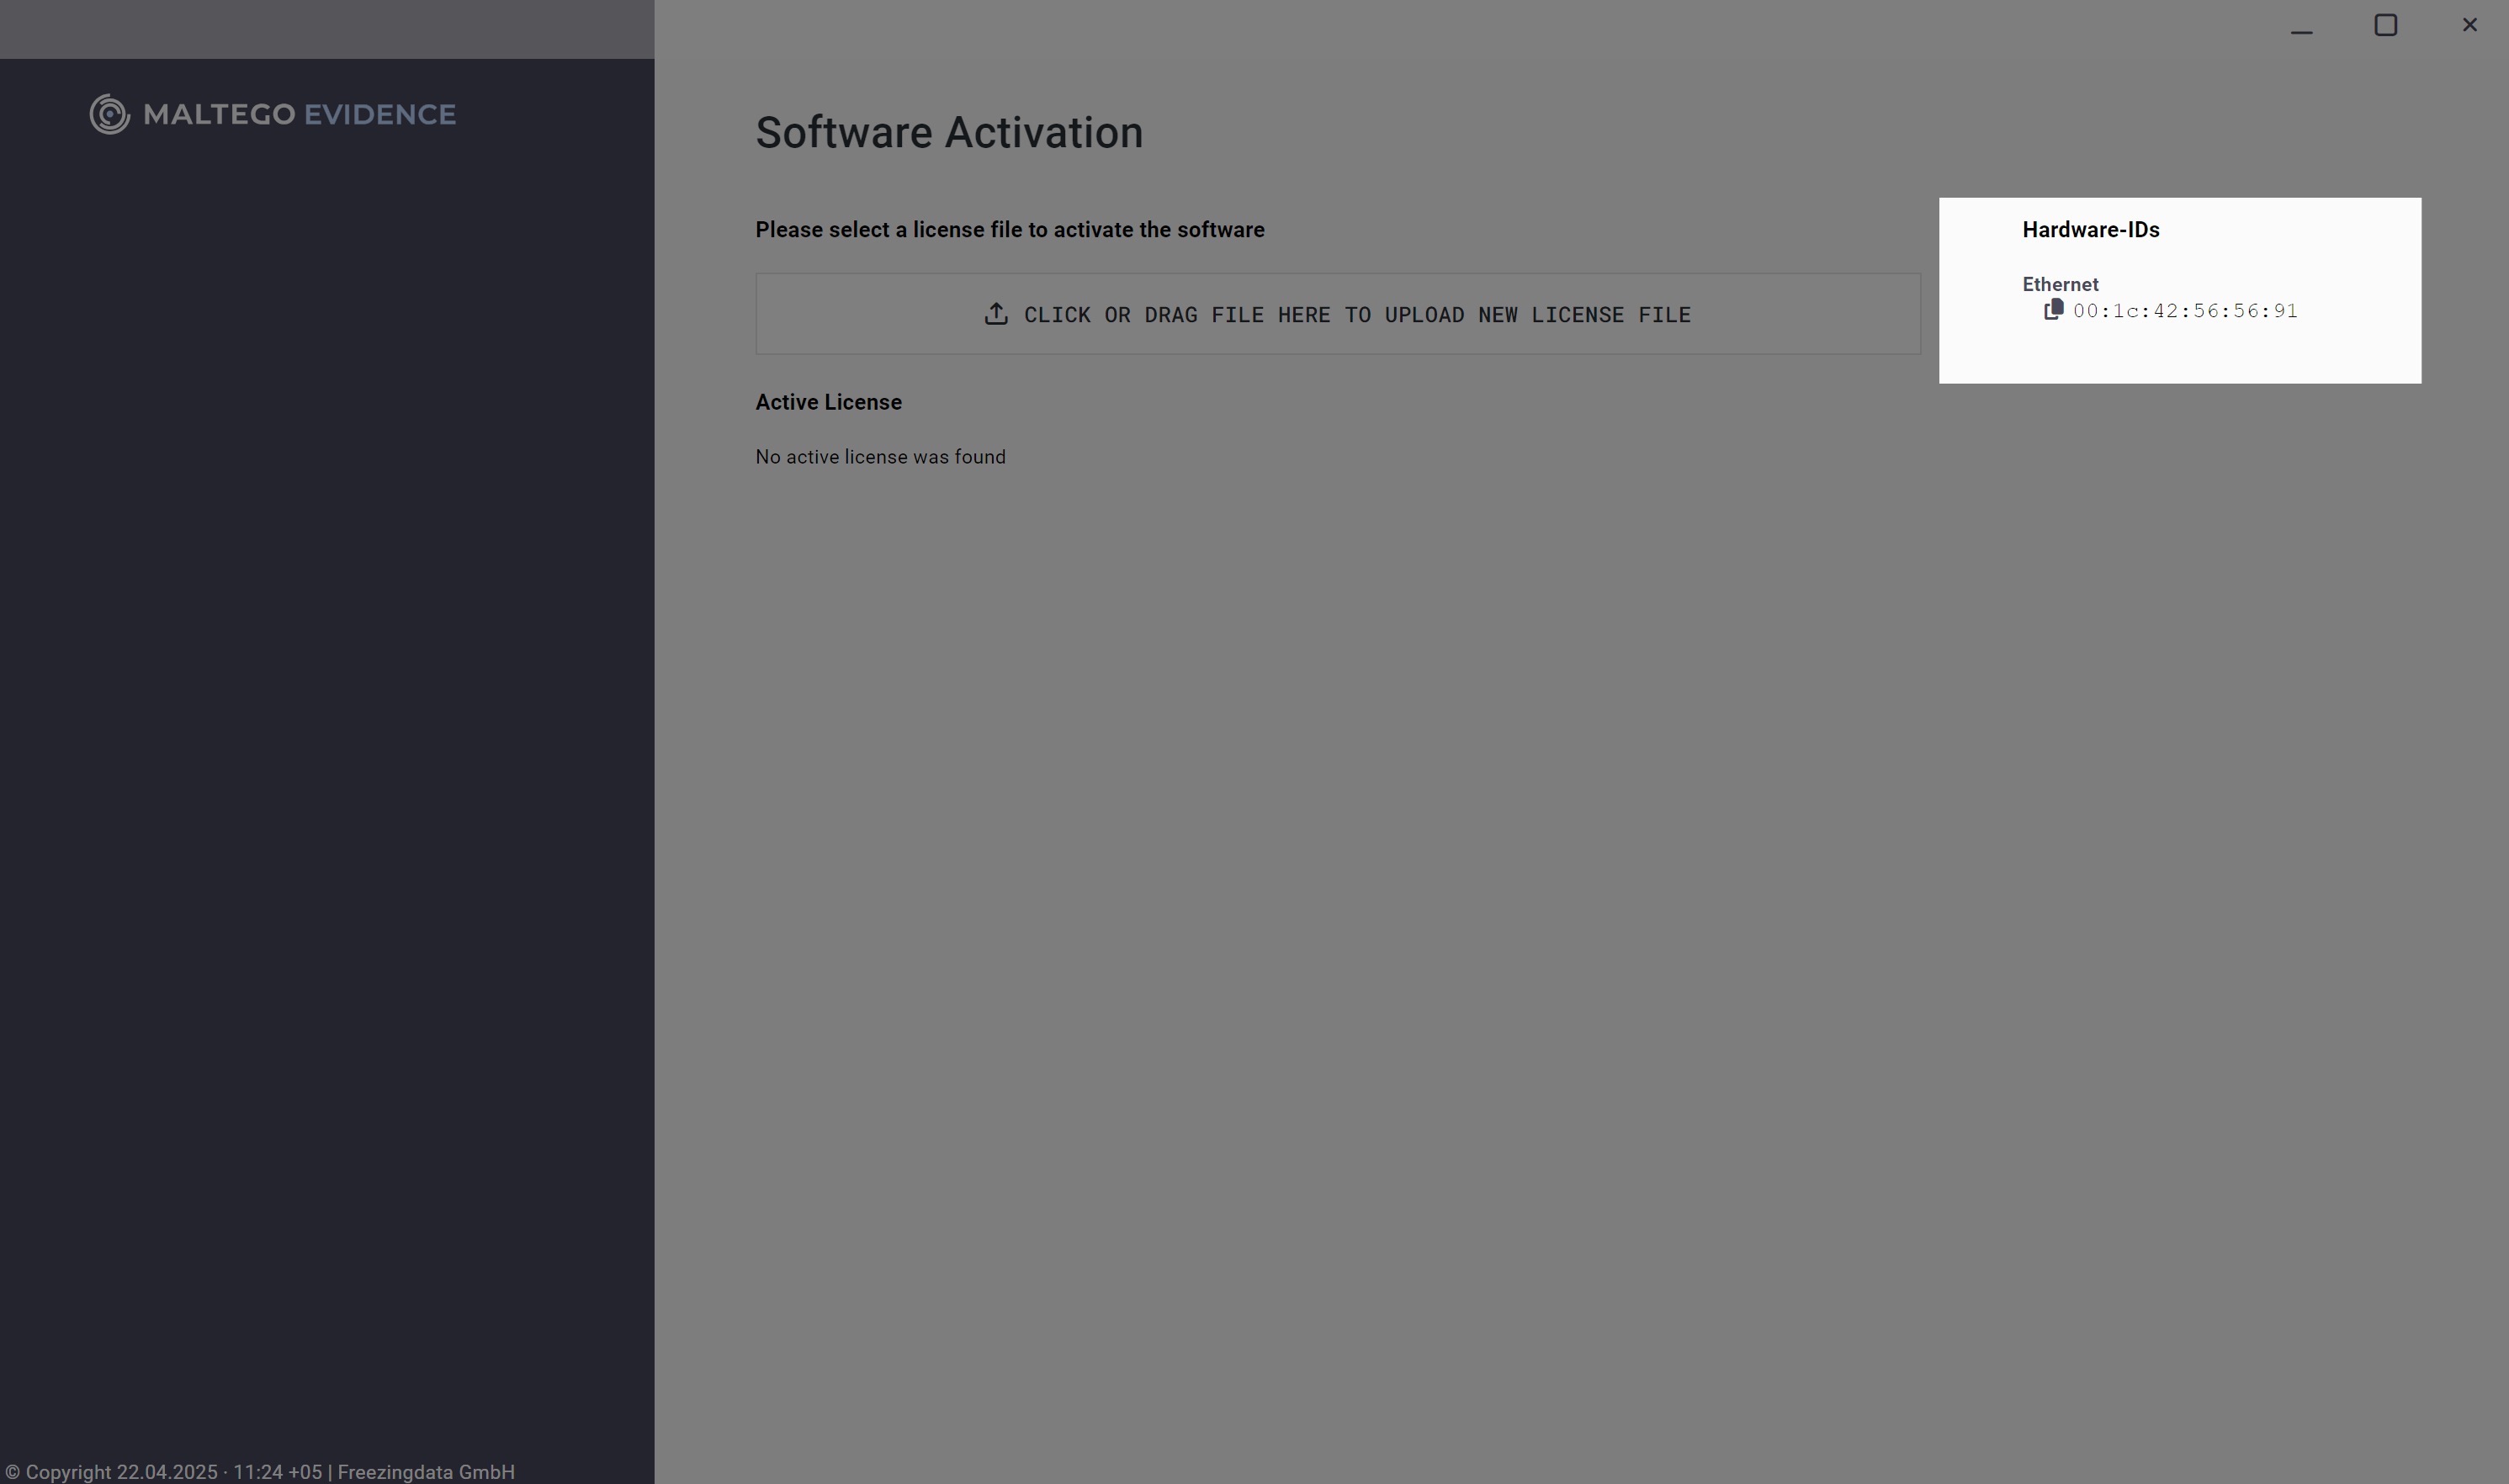Screen dimensions: 2509x1484
Task: Close the Maltego Evidence window
Action: 2469,25
